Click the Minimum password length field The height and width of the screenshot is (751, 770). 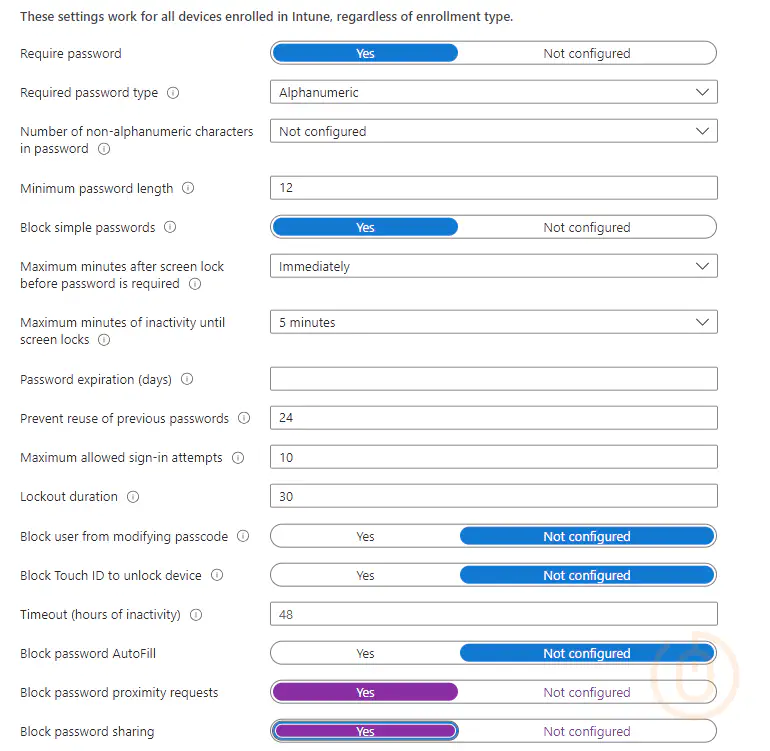(494, 188)
